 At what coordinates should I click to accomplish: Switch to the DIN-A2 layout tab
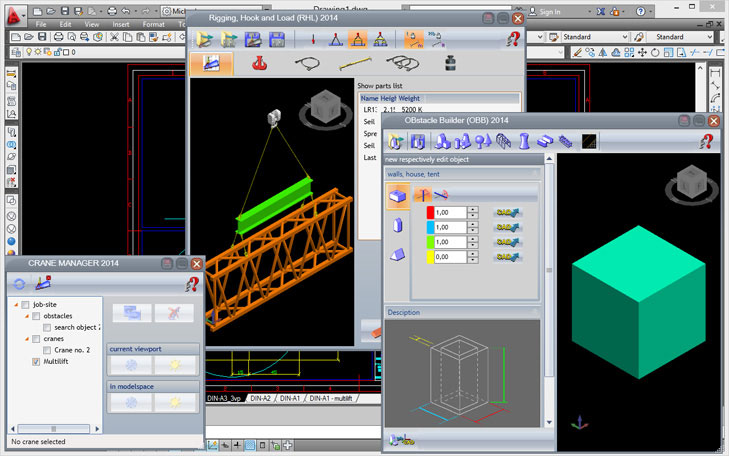[260, 398]
